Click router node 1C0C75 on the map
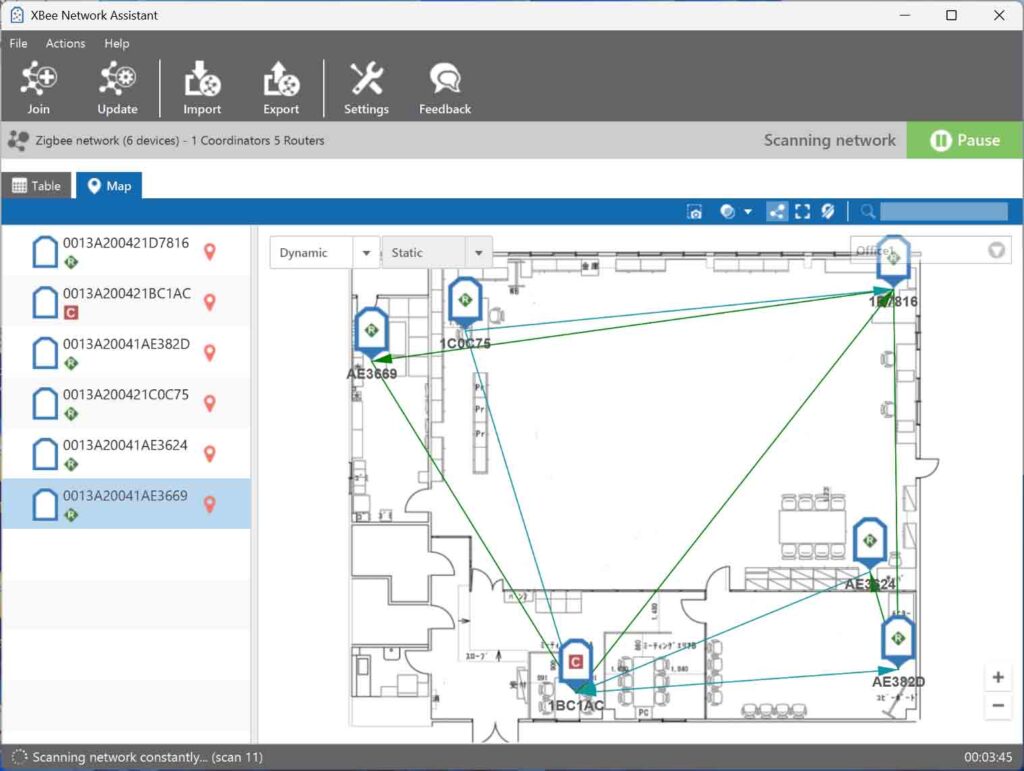The width and height of the screenshot is (1024, 771). coord(465,302)
